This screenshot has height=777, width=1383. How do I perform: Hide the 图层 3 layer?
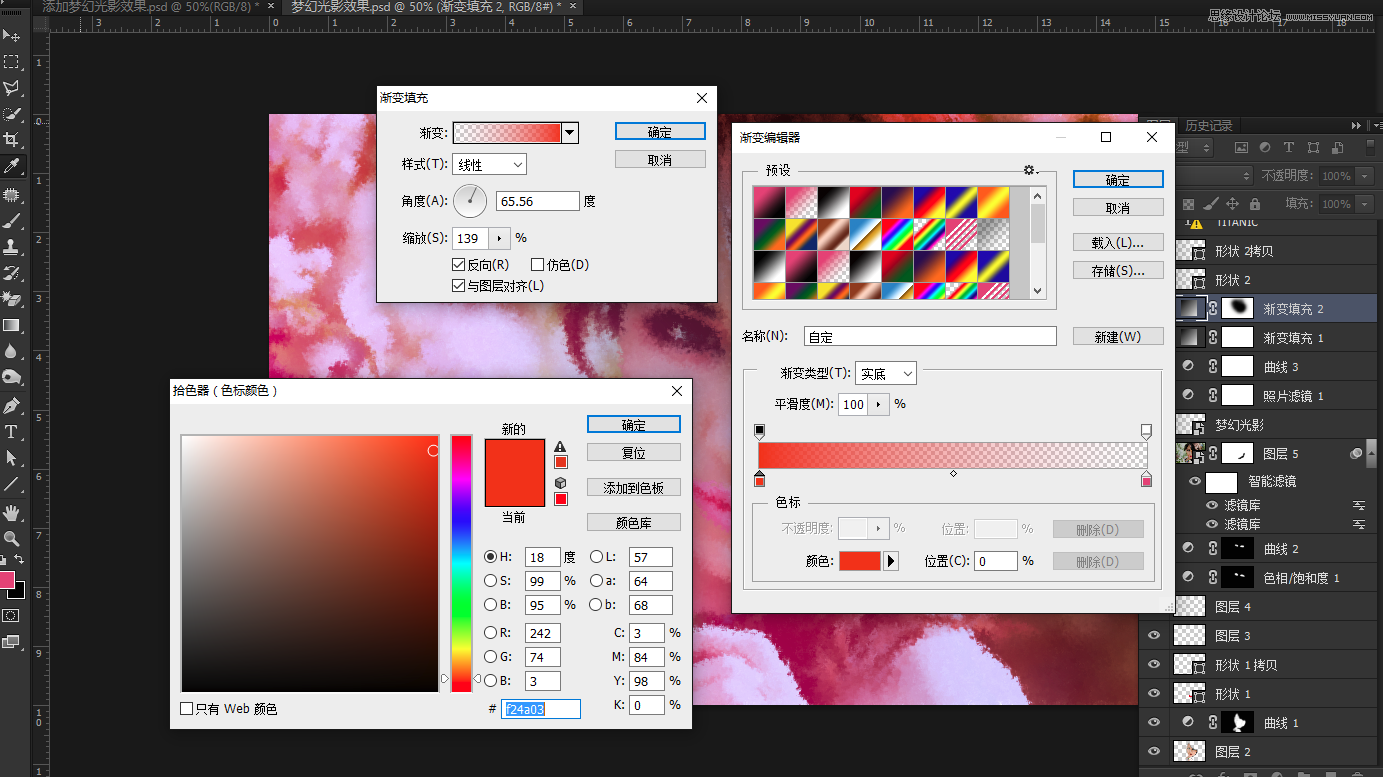[1154, 636]
